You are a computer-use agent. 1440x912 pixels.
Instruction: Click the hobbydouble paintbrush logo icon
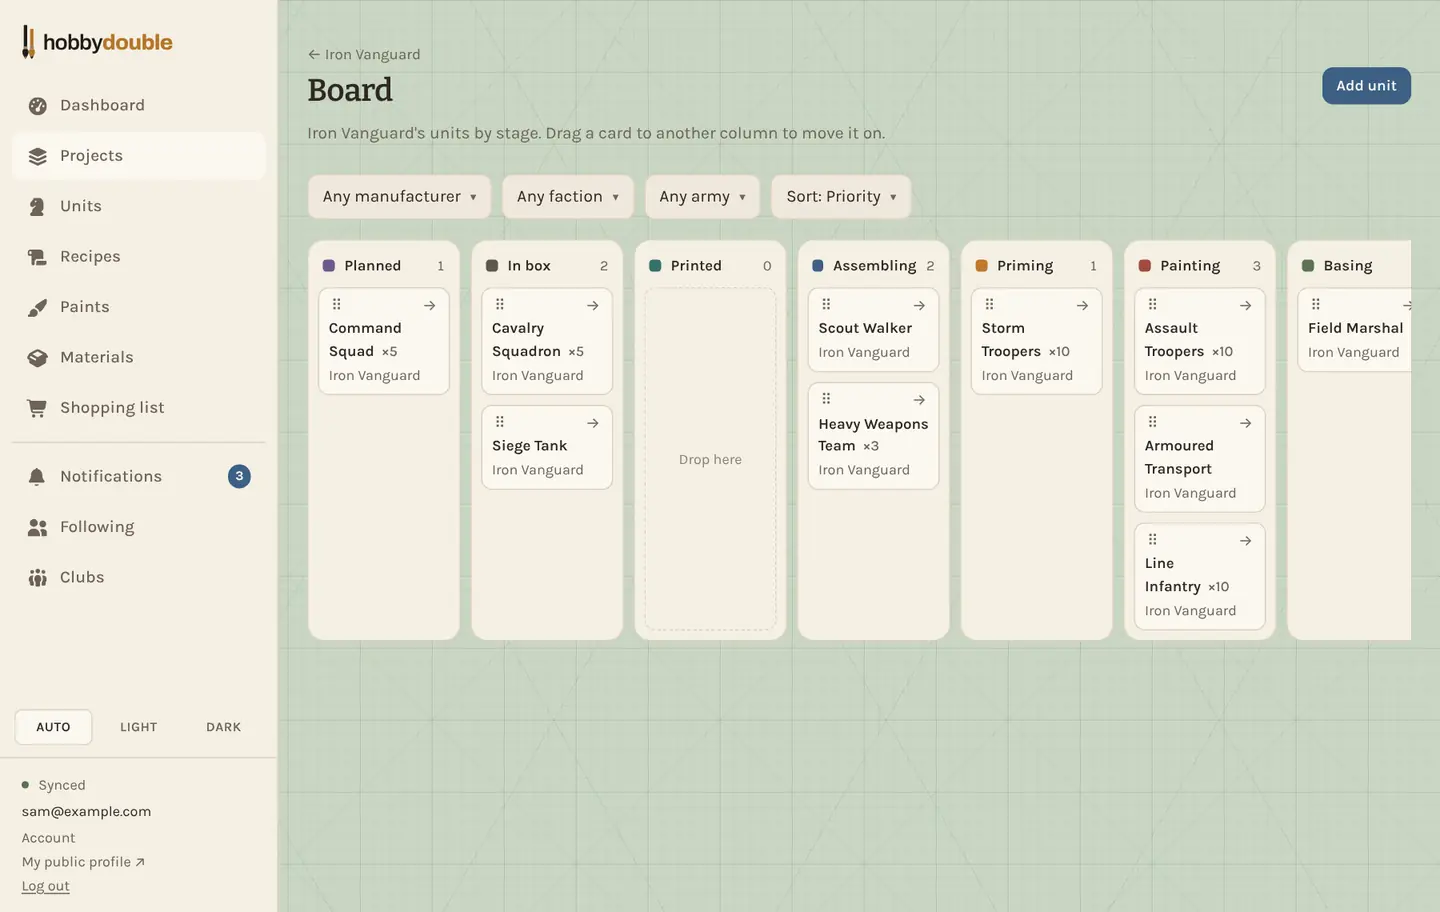click(x=28, y=42)
